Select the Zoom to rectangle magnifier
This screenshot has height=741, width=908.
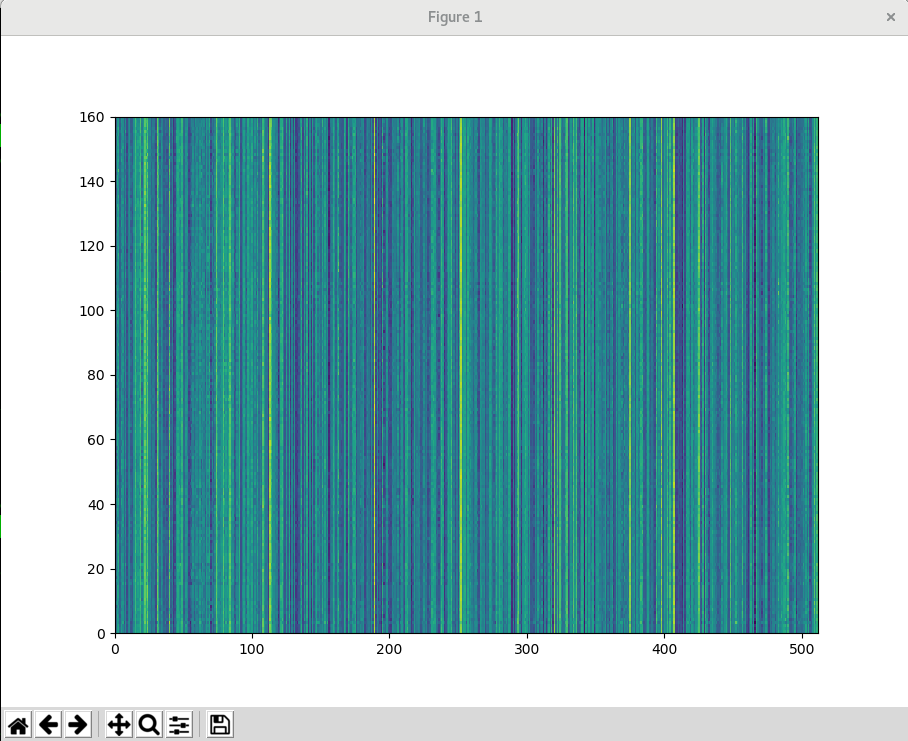[x=149, y=725]
